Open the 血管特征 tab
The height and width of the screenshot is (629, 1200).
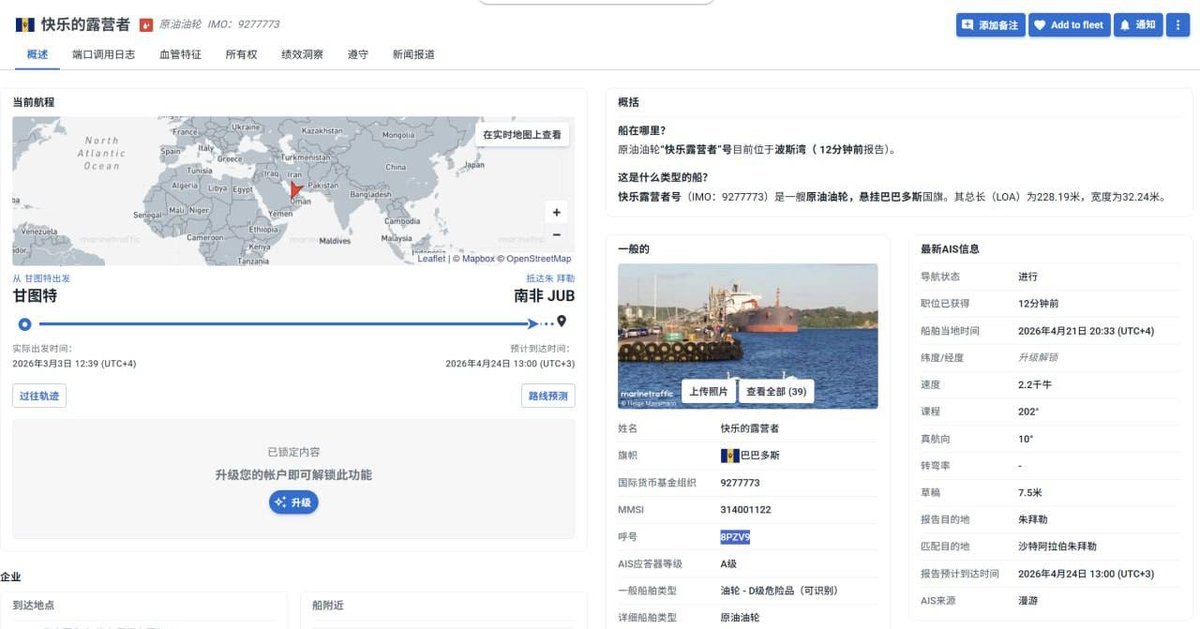tap(180, 54)
